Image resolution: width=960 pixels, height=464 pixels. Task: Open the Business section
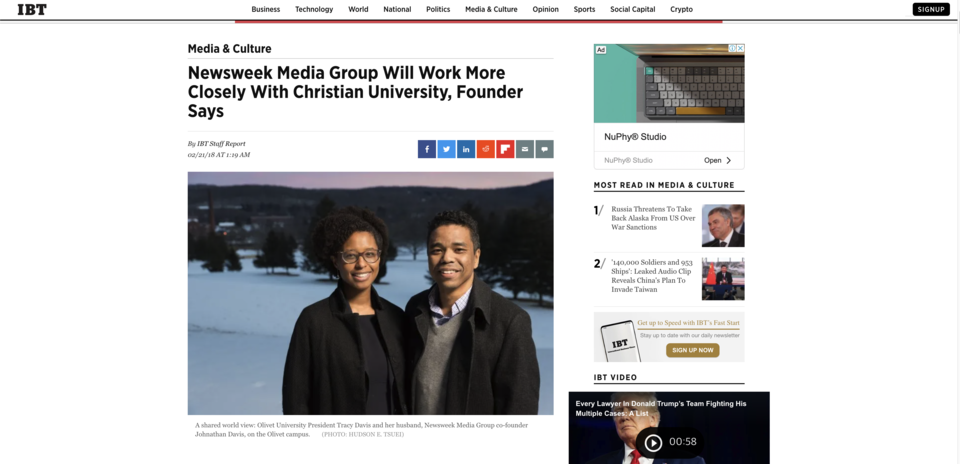266,9
